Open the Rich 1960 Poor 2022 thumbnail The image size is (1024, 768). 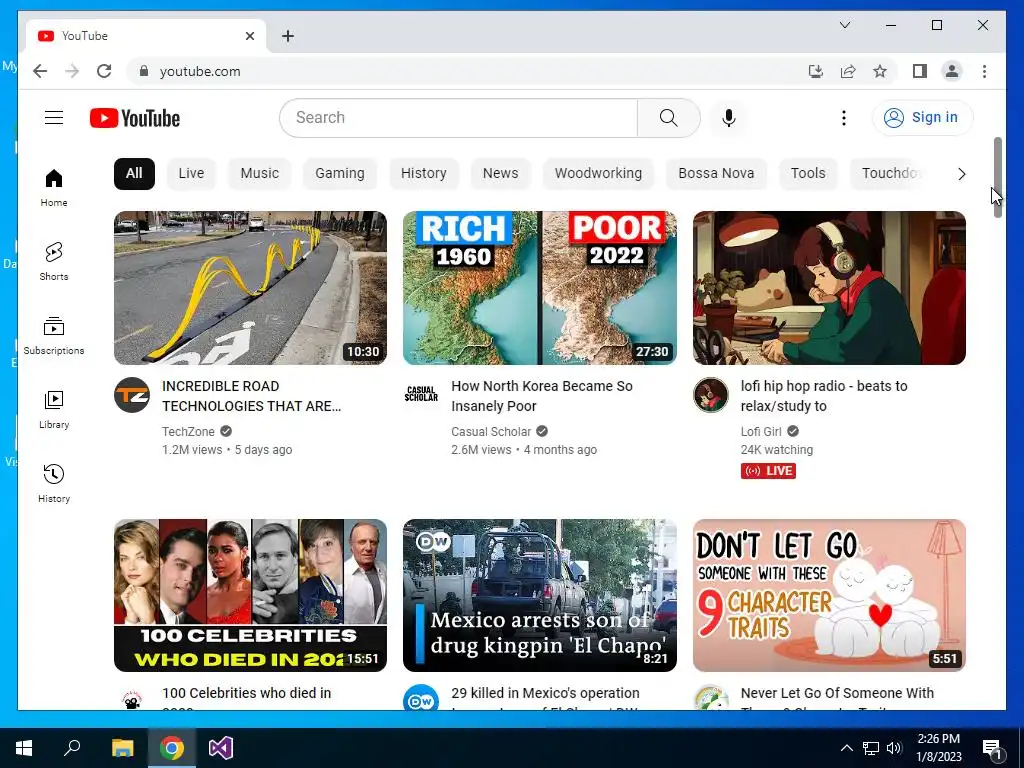point(539,287)
